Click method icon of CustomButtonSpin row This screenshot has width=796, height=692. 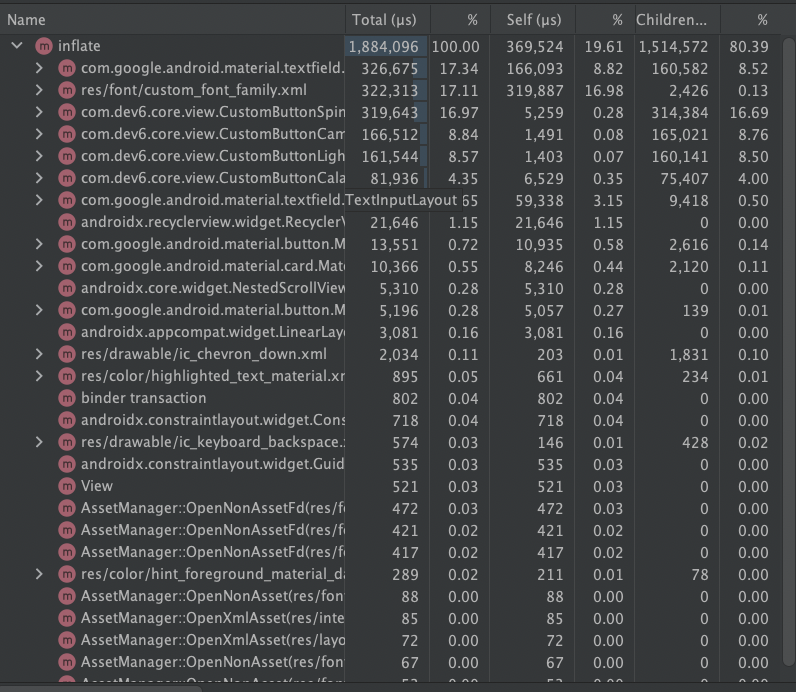(67, 112)
